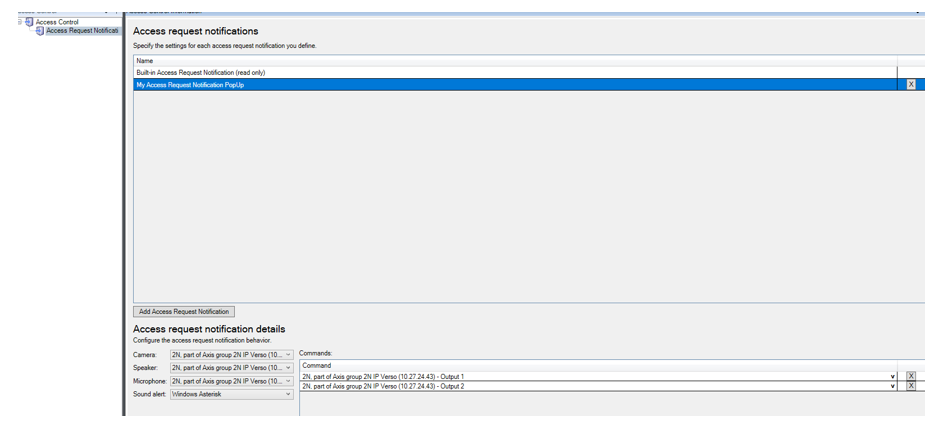This screenshot has width=950, height=423.
Task: Expand the Output 2 command dropdown arrow
Action: [892, 386]
